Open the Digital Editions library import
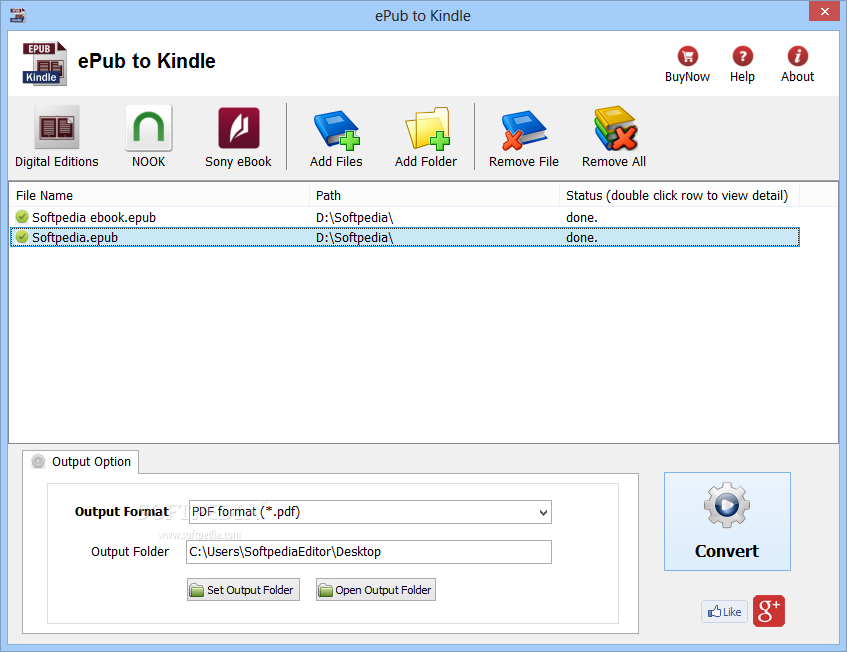 [57, 127]
